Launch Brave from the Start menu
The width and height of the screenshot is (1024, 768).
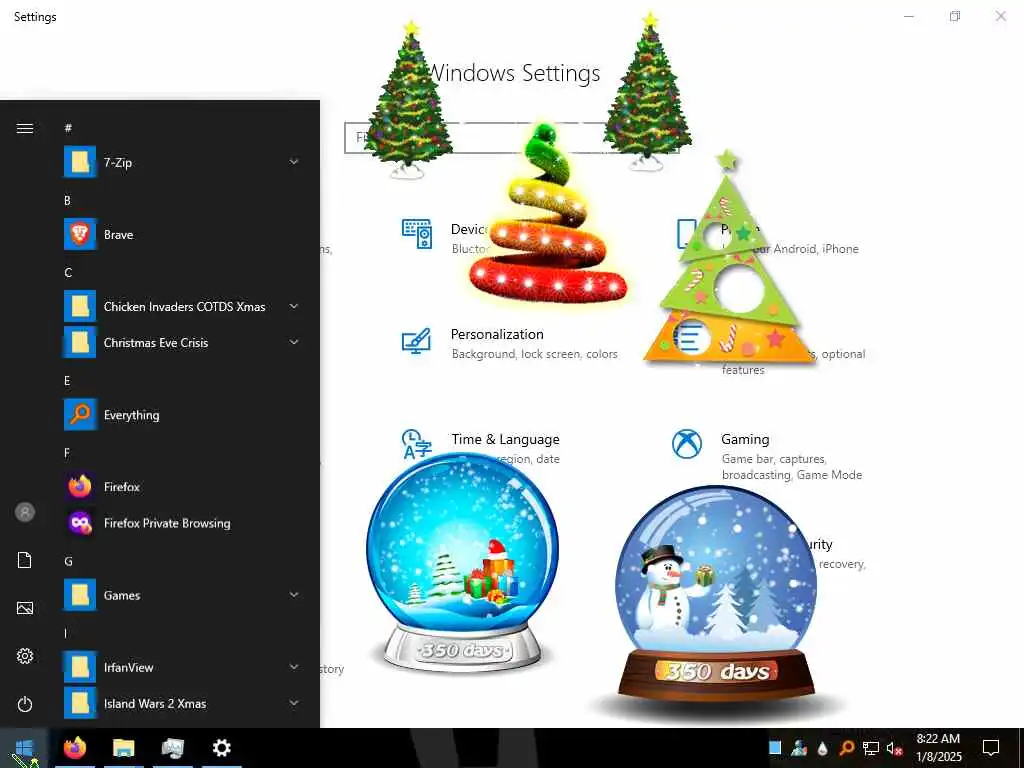tap(80, 234)
